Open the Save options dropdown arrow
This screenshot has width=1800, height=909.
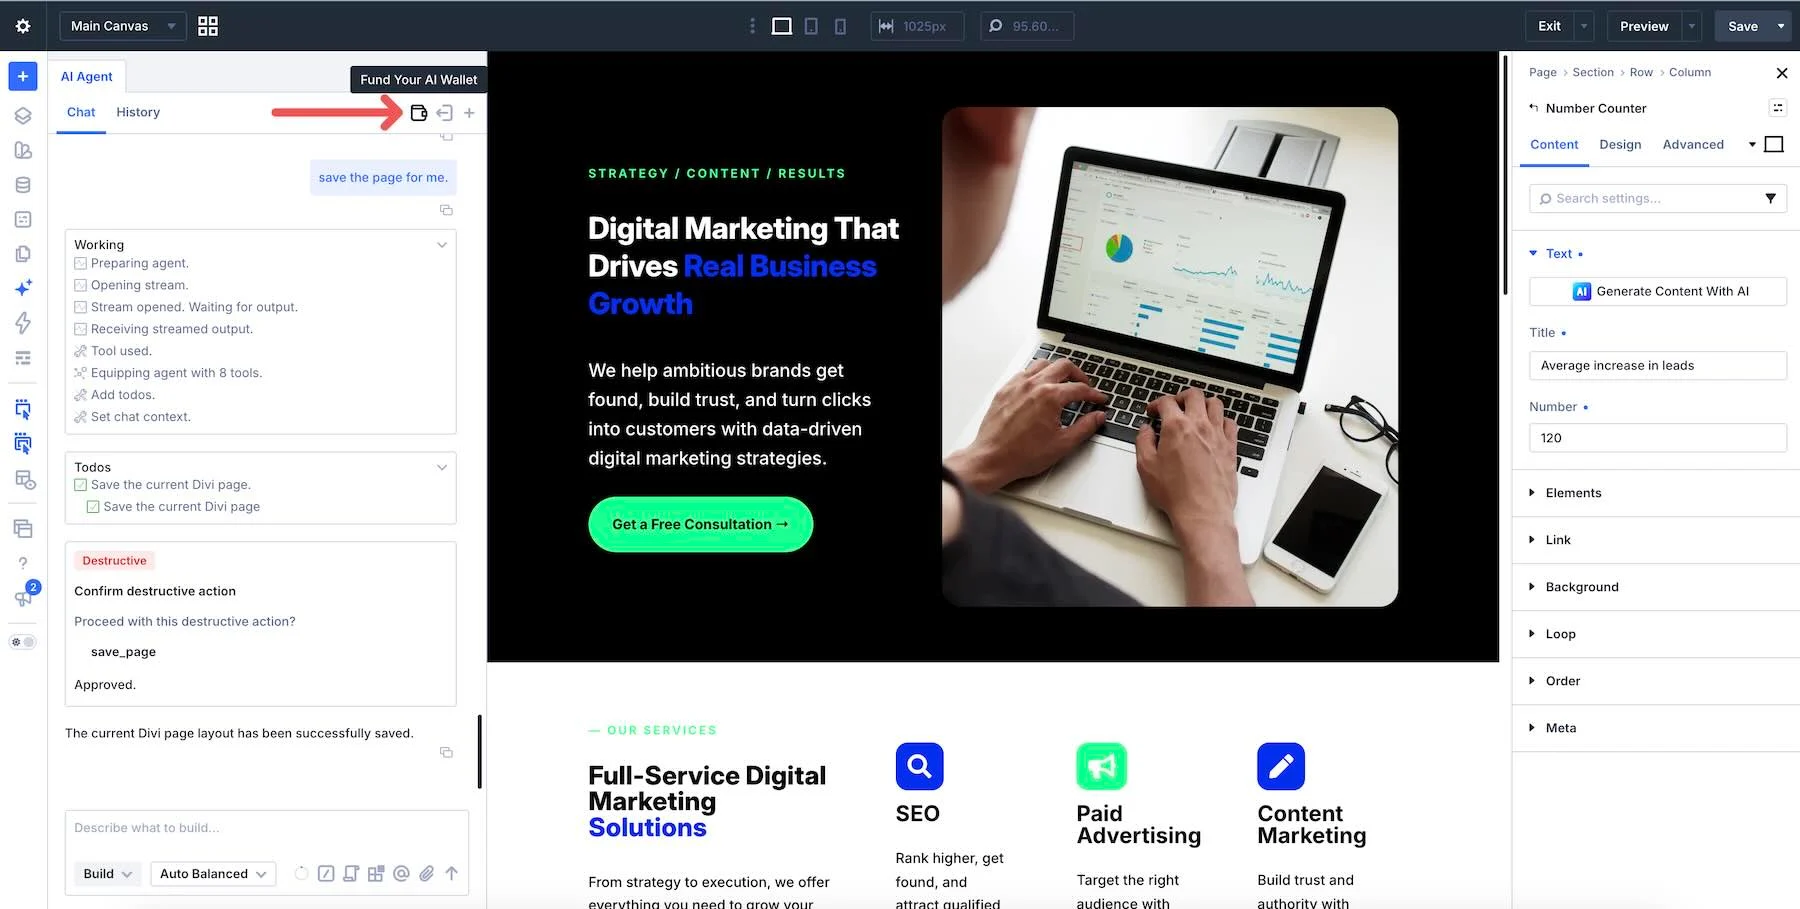[x=1781, y=26]
